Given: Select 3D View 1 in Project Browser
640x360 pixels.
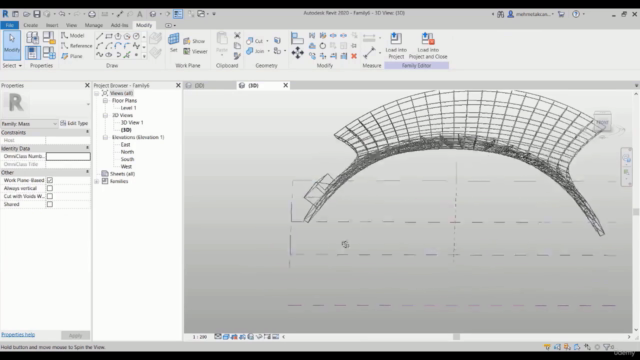Looking at the screenshot, I should click(132, 123).
